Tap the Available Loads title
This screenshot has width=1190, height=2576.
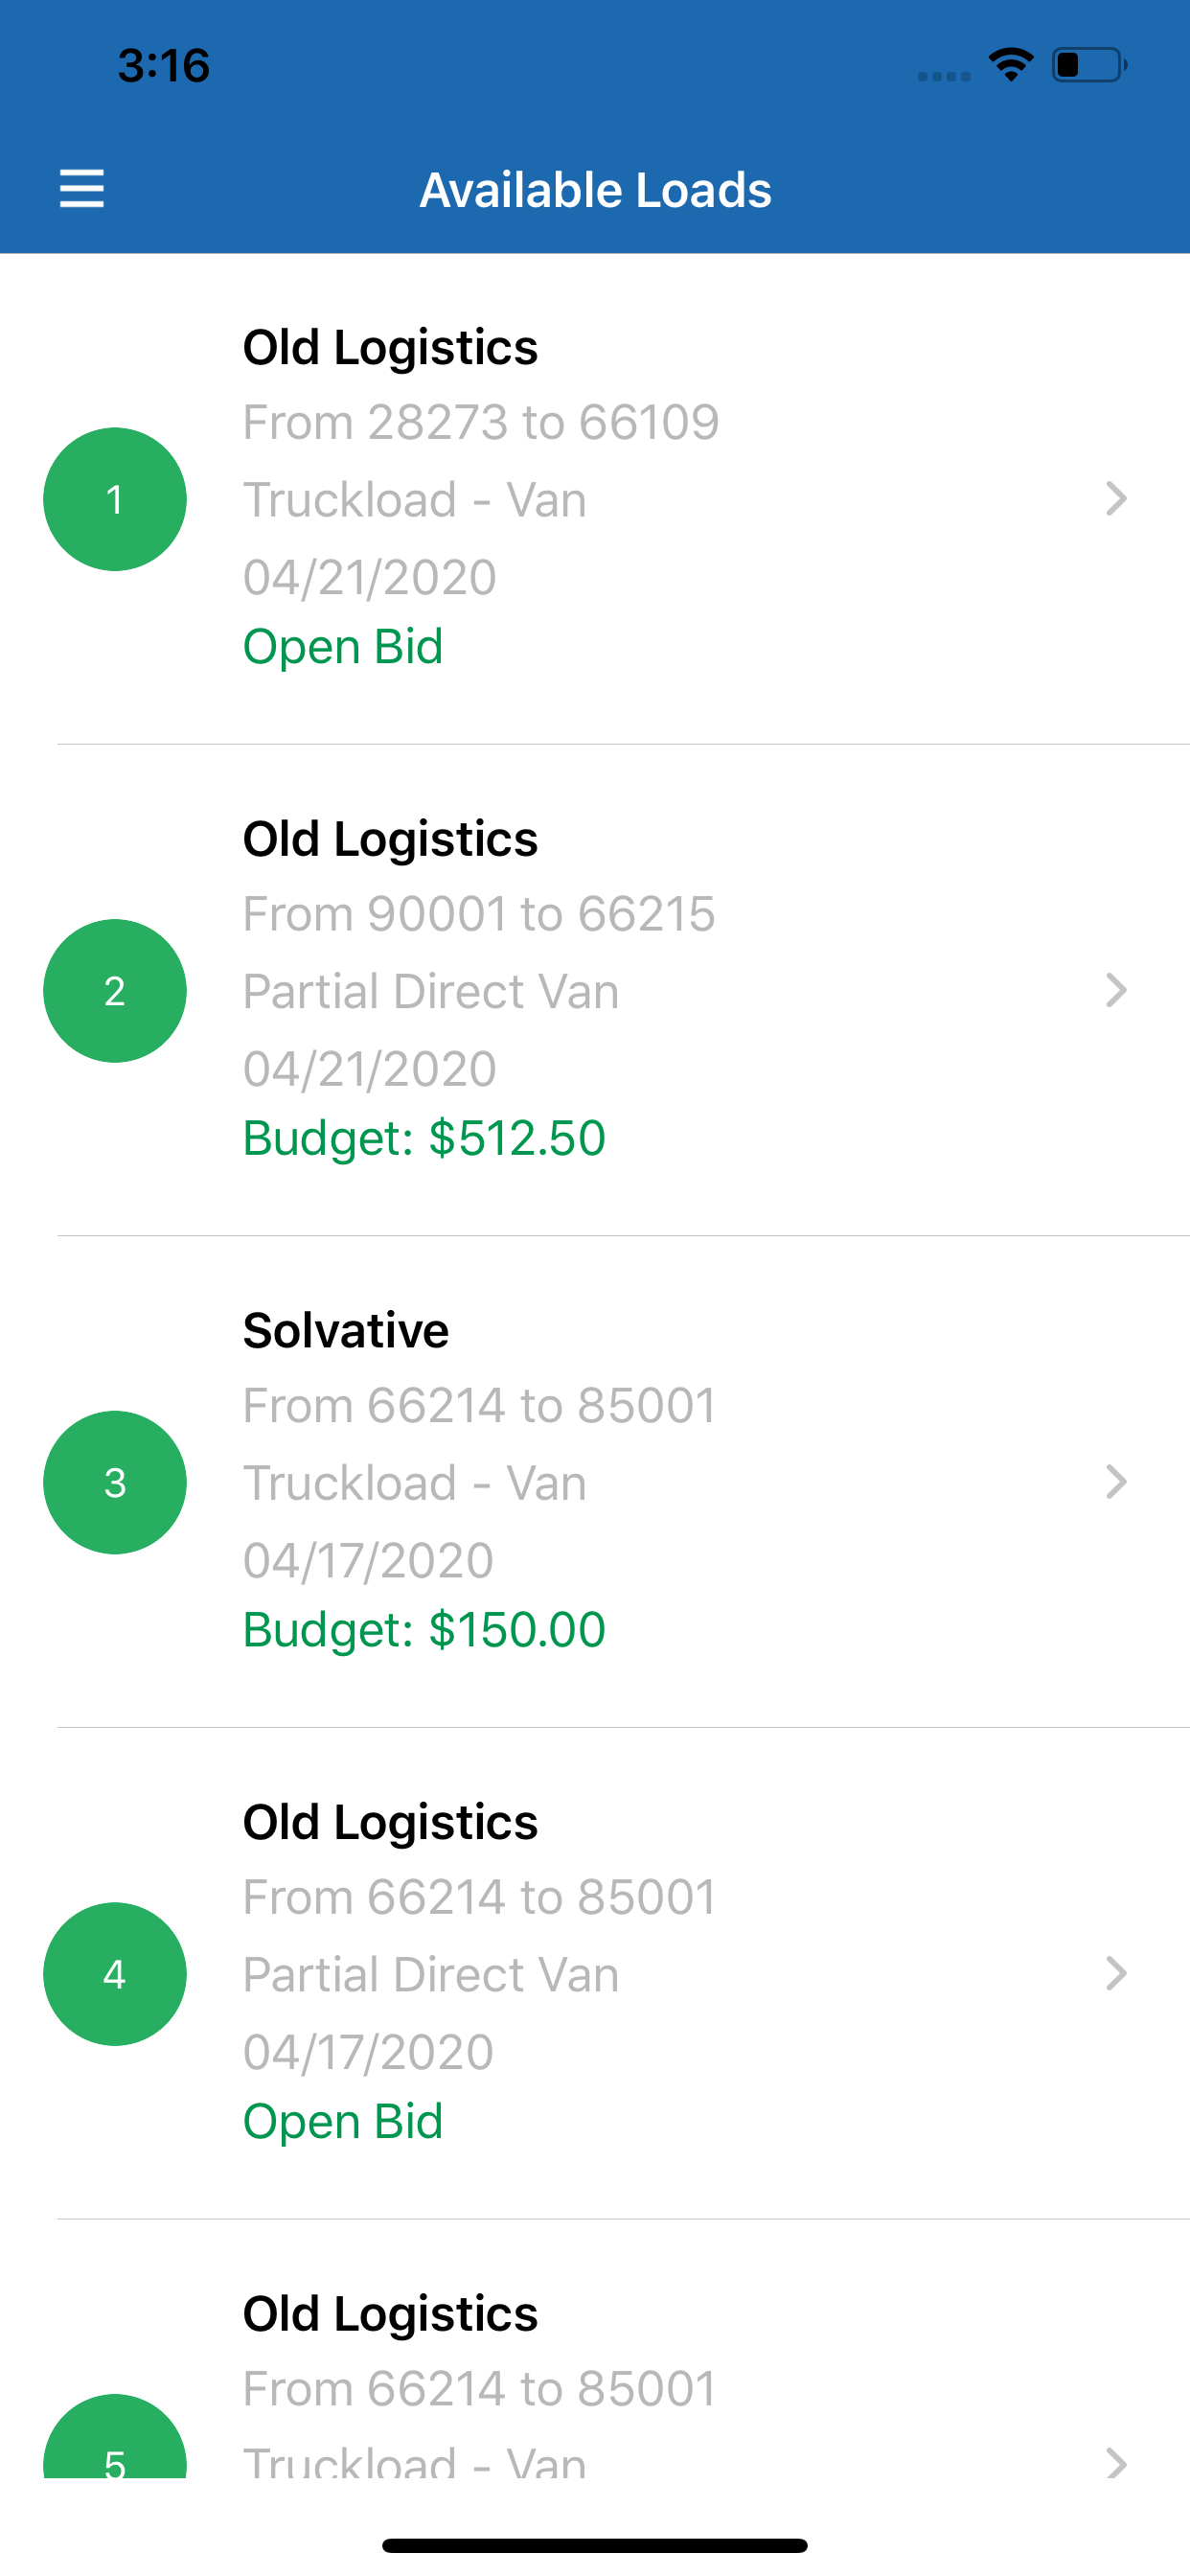click(x=595, y=190)
